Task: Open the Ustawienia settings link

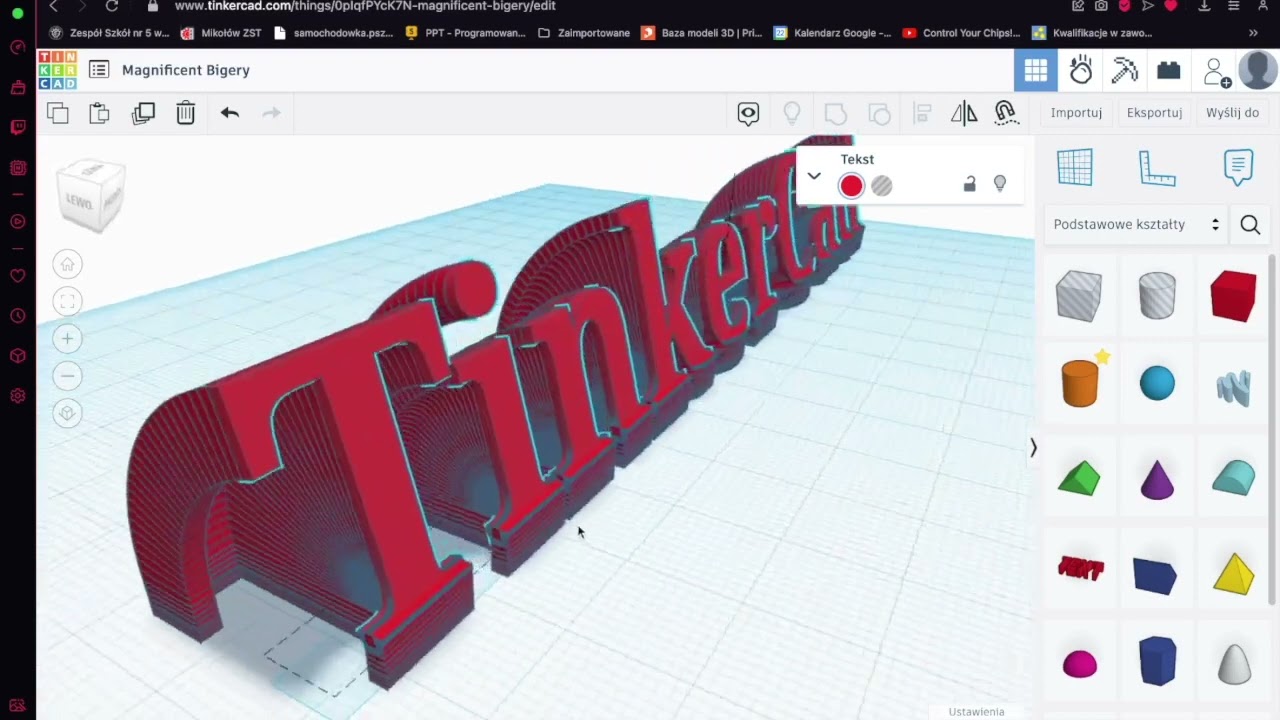Action: click(x=976, y=711)
